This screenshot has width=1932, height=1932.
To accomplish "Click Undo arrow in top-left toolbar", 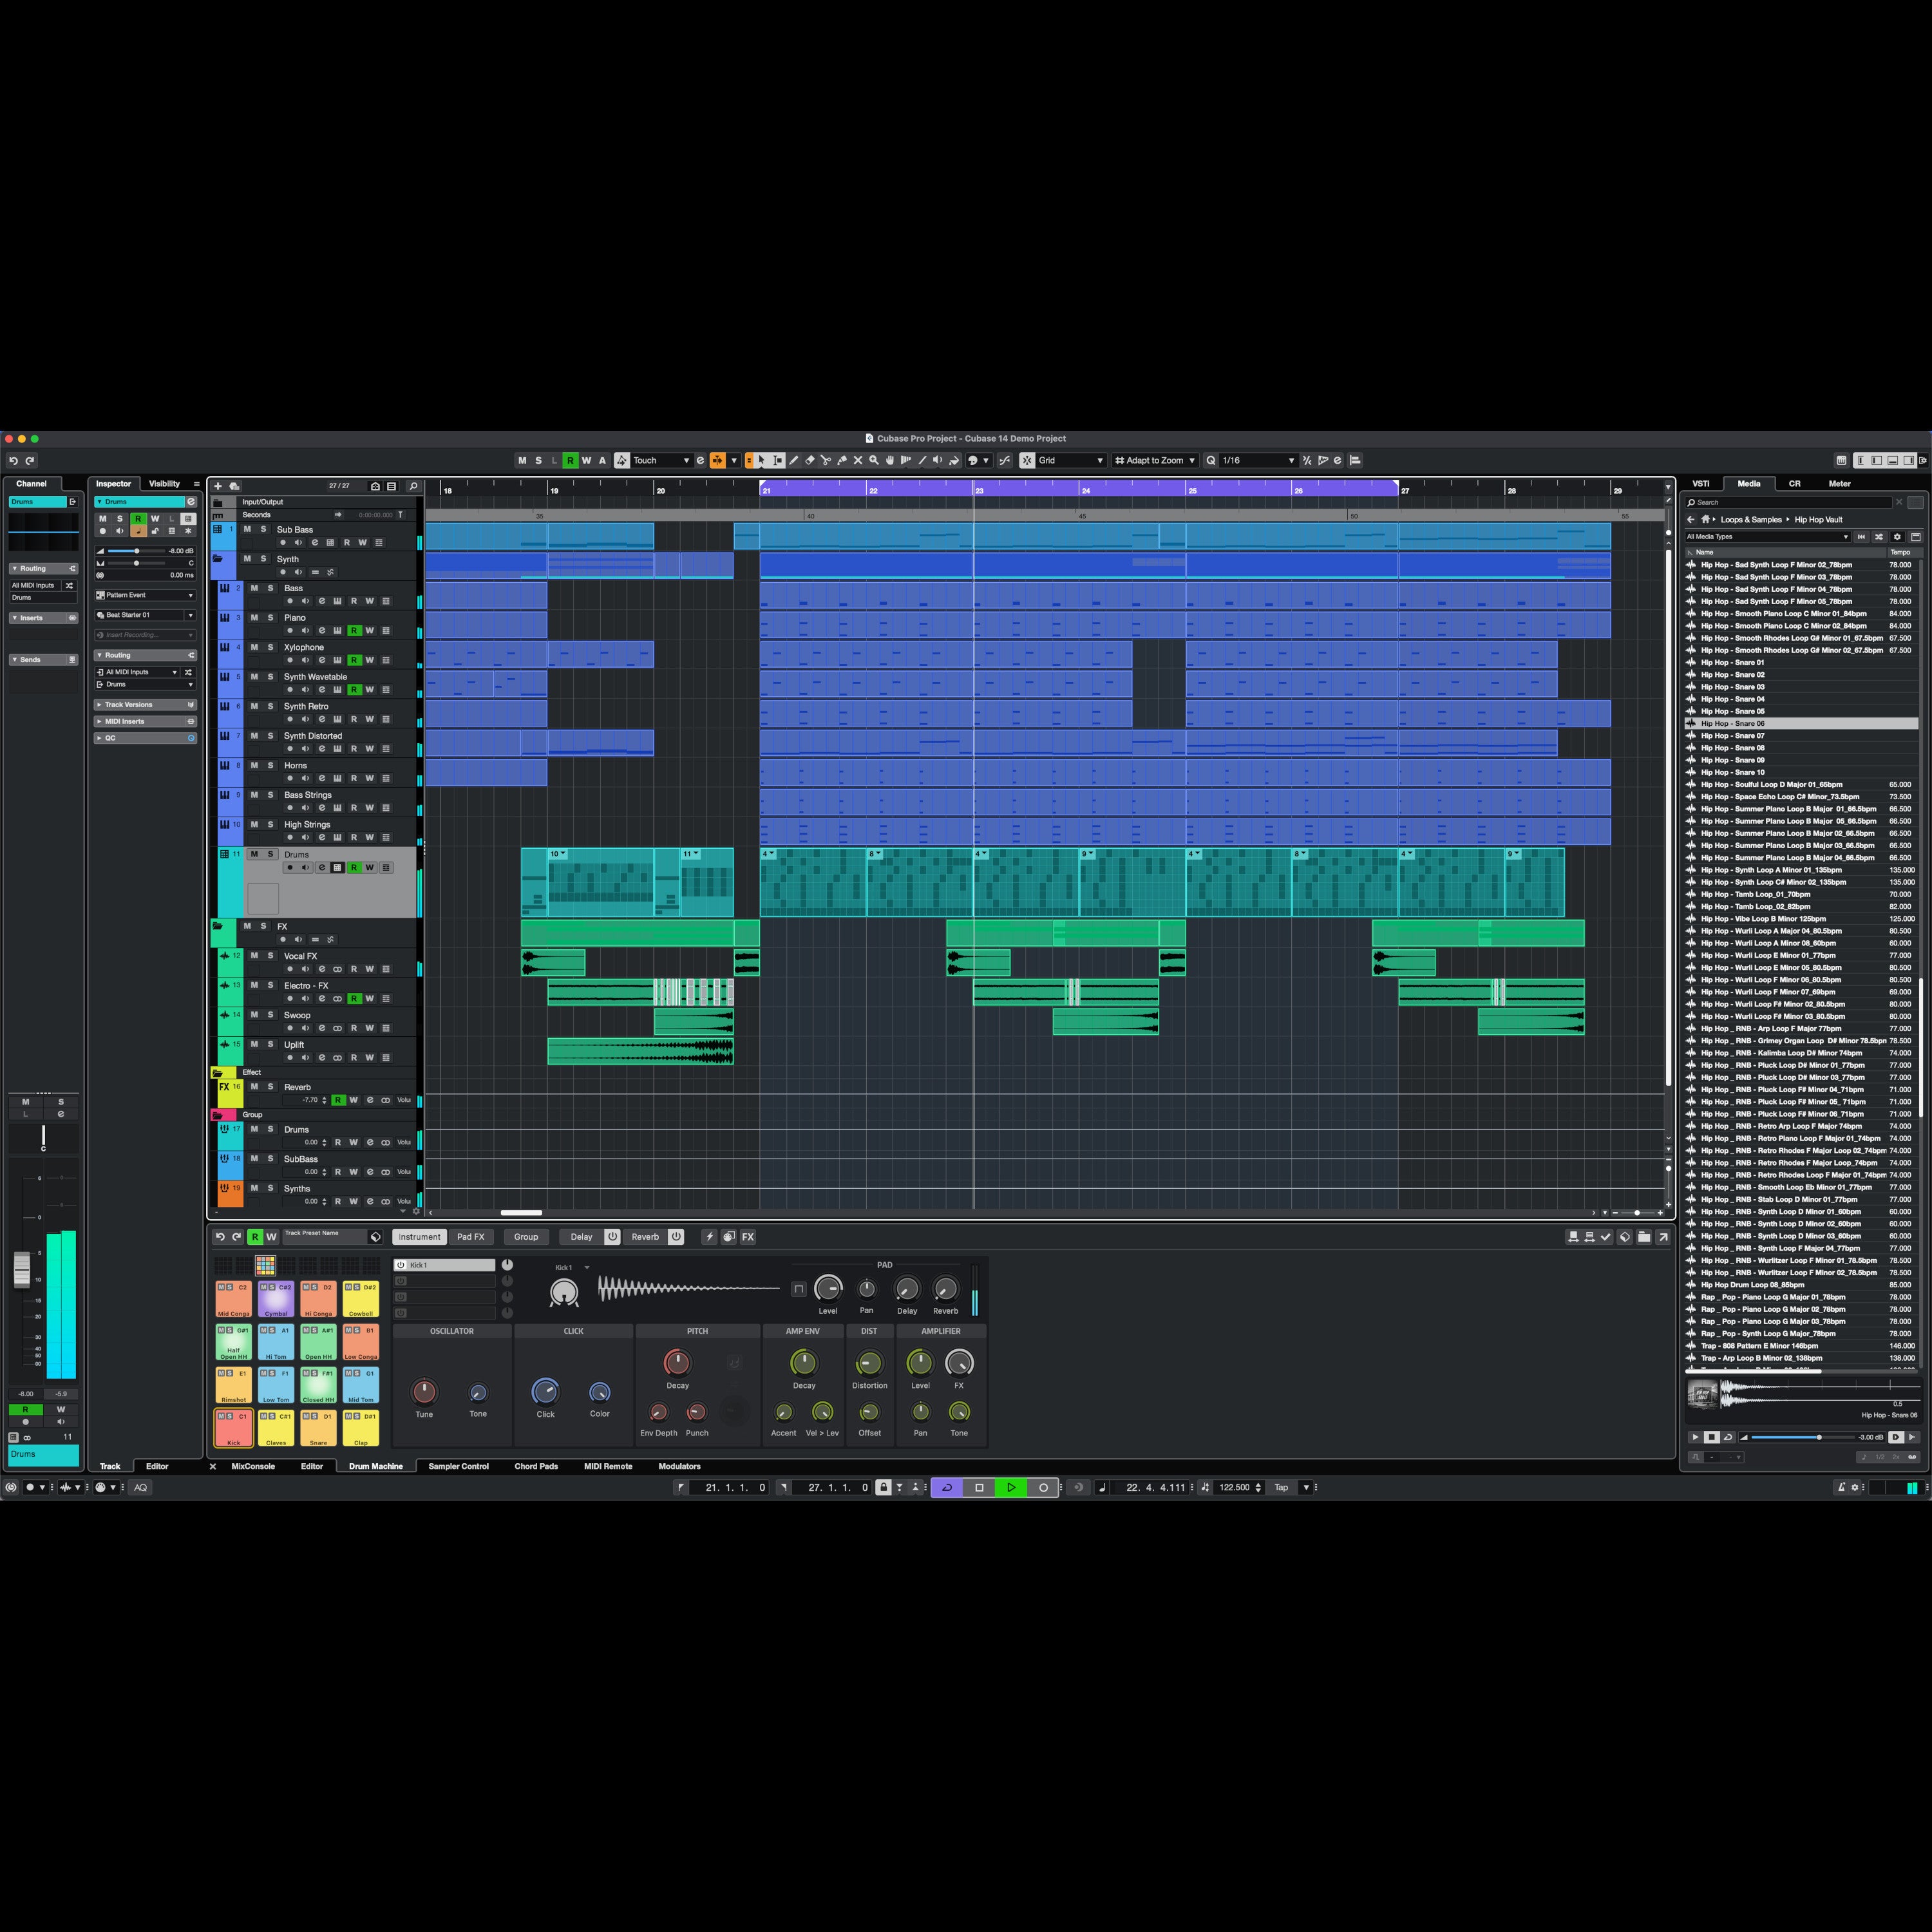I will [14, 461].
